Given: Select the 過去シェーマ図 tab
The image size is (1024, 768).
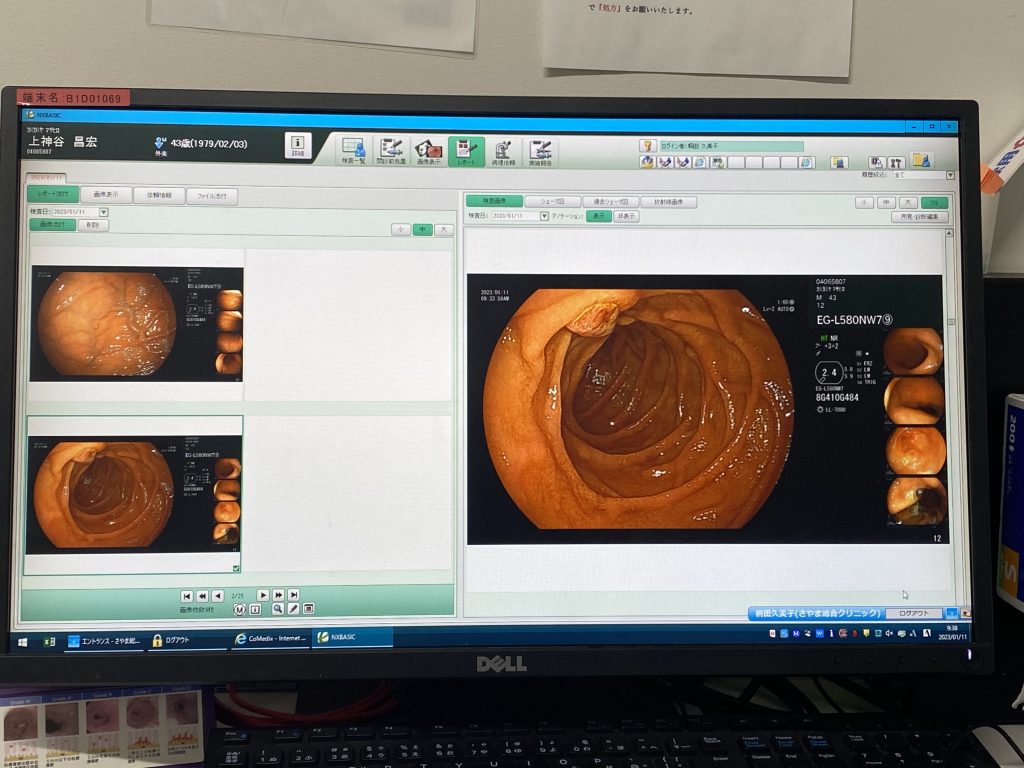Looking at the screenshot, I should [611, 202].
